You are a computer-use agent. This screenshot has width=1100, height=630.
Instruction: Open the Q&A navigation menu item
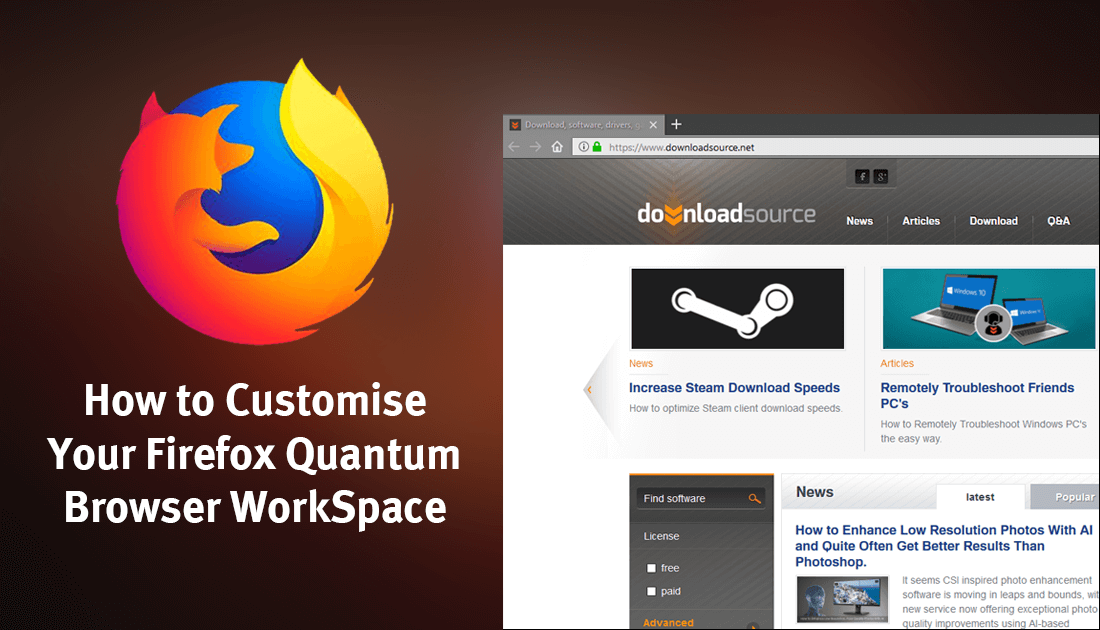[1059, 221]
